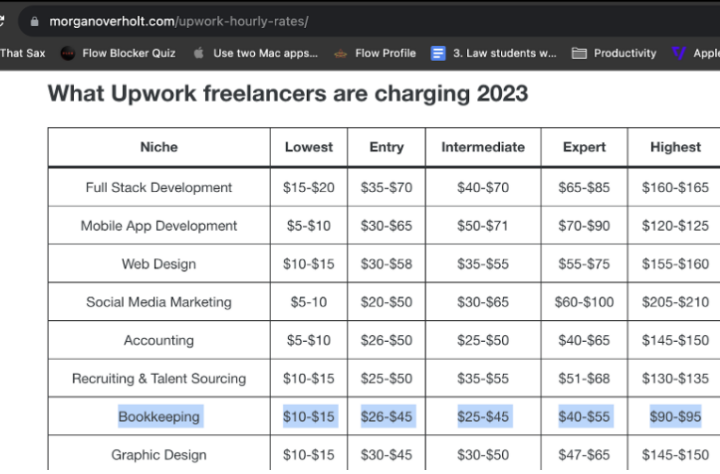Click the Social Media Marketing cell
Image resolution: width=720 pixels, height=474 pixels.
click(159, 302)
